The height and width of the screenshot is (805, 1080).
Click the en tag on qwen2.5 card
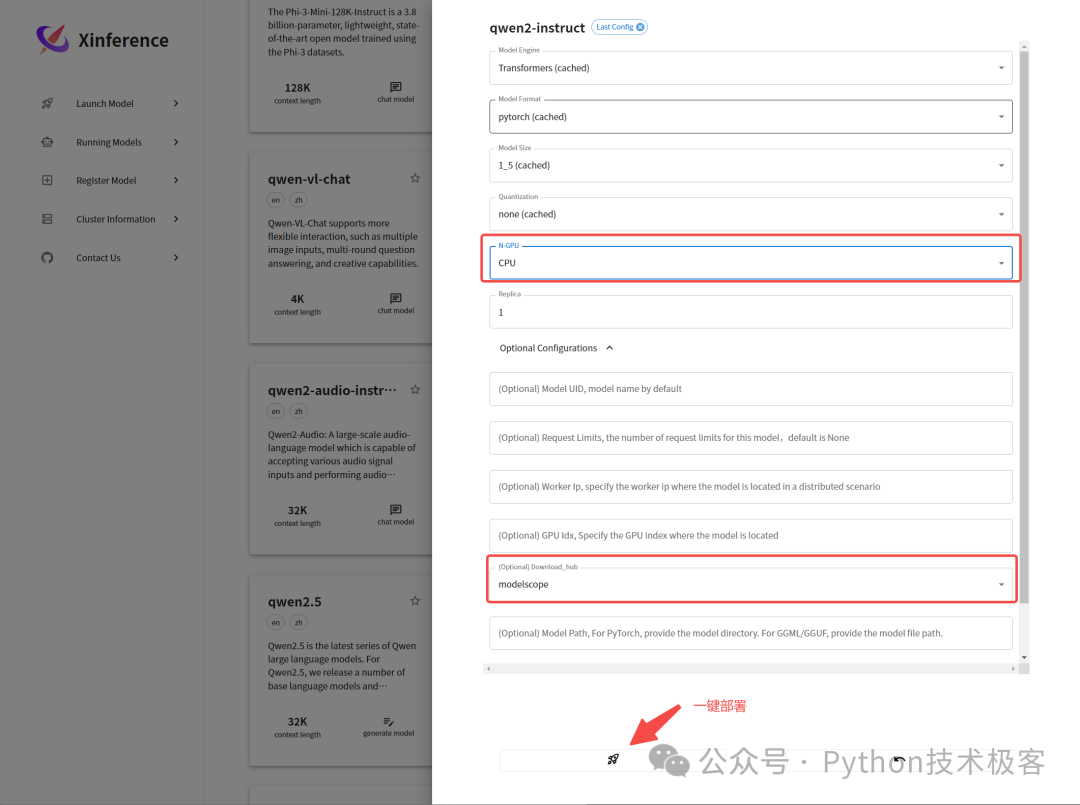(276, 623)
